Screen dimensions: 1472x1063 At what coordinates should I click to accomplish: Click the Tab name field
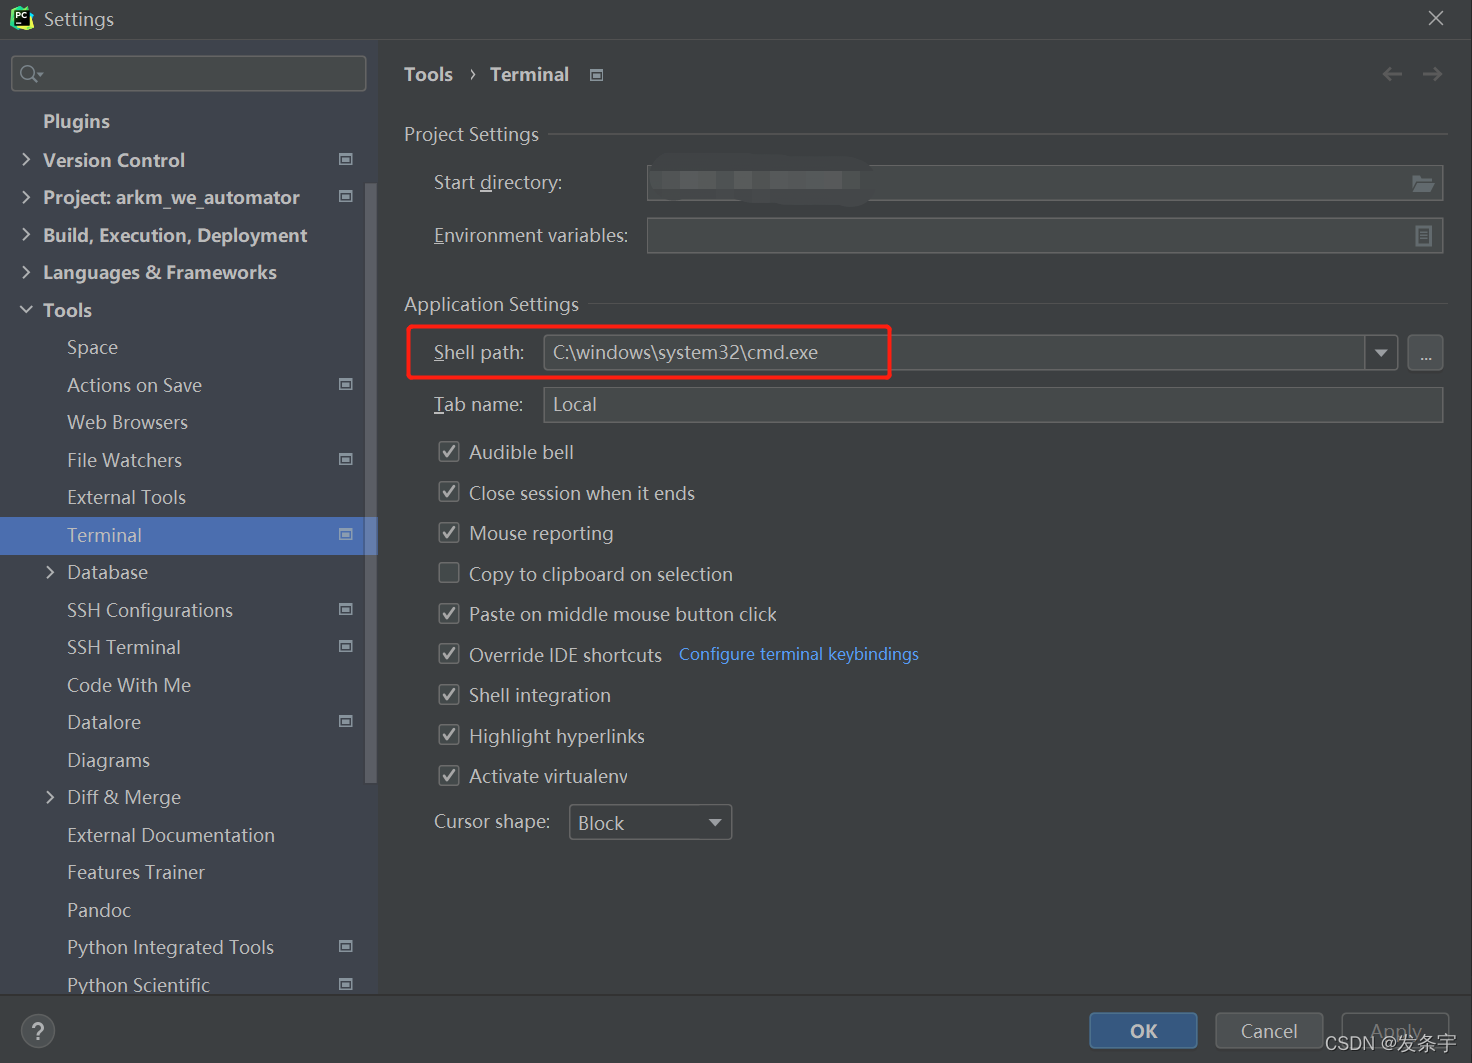[993, 404]
